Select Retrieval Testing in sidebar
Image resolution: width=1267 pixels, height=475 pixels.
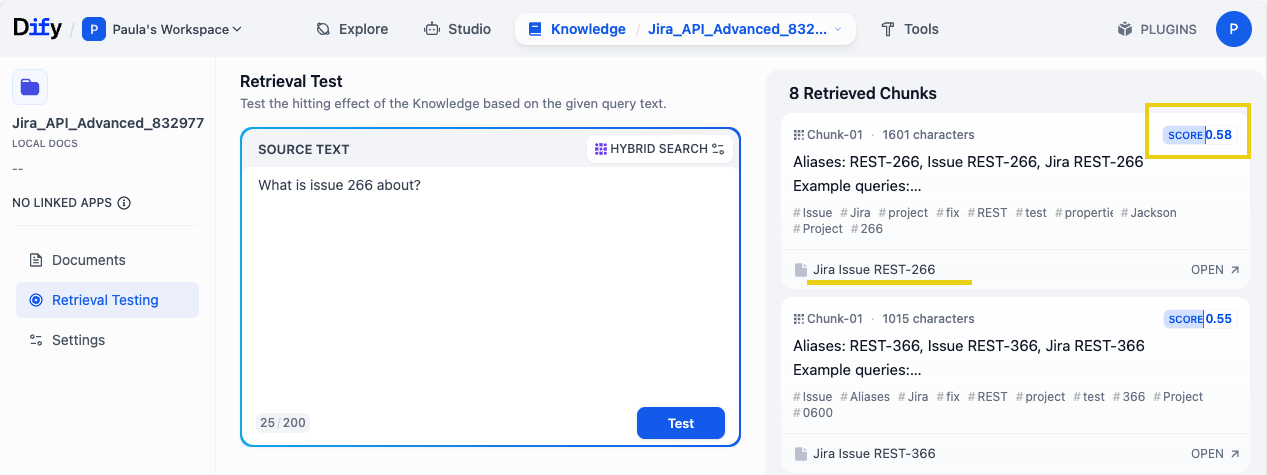pyautogui.click(x=107, y=300)
